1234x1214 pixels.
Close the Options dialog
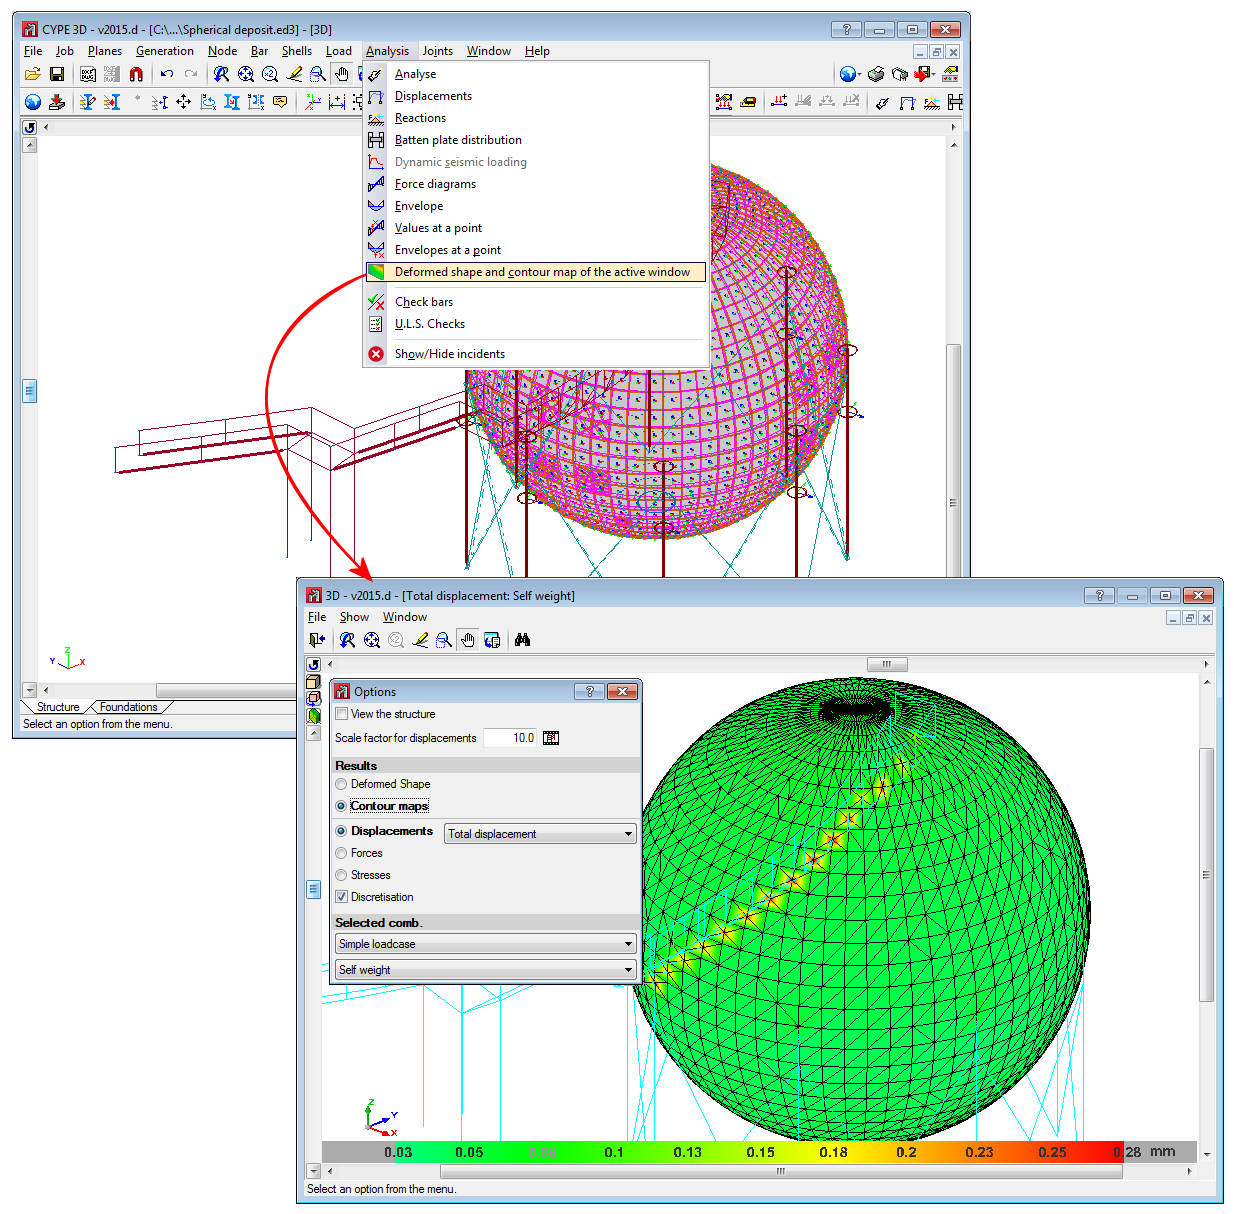coord(622,691)
